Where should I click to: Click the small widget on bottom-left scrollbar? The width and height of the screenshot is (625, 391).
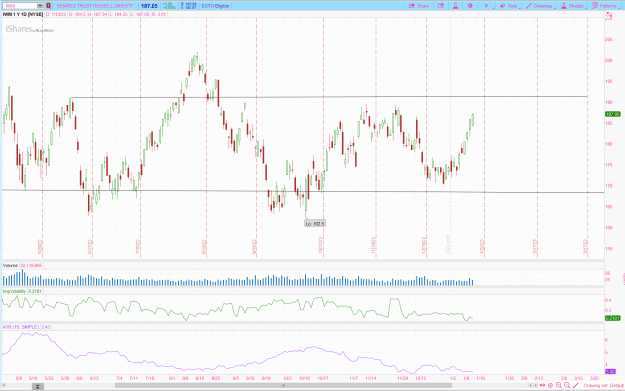click(x=37, y=386)
